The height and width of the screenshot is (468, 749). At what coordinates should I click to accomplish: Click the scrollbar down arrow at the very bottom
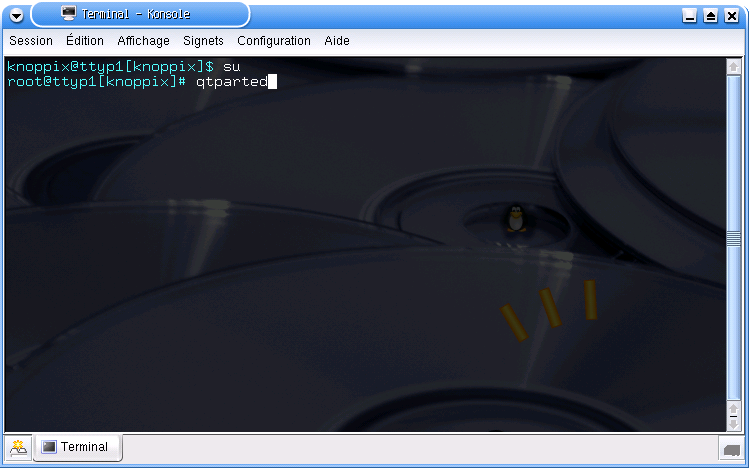[x=733, y=424]
